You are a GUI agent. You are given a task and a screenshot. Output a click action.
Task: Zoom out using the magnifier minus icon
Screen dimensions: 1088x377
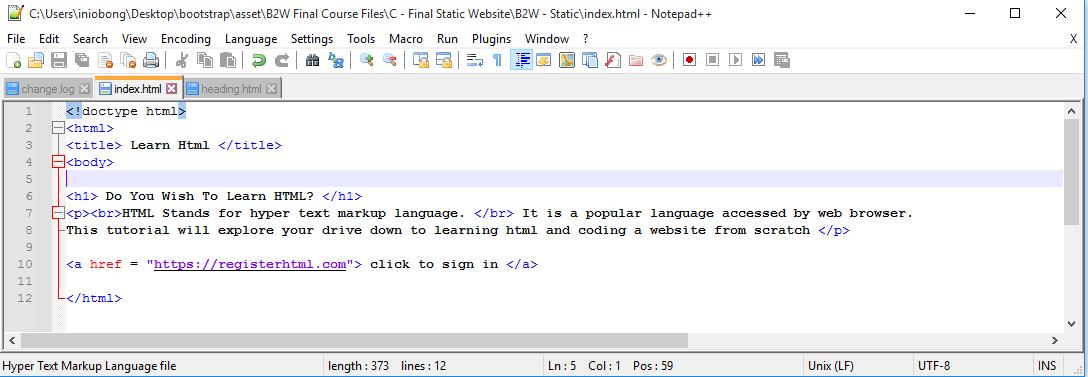tap(389, 60)
